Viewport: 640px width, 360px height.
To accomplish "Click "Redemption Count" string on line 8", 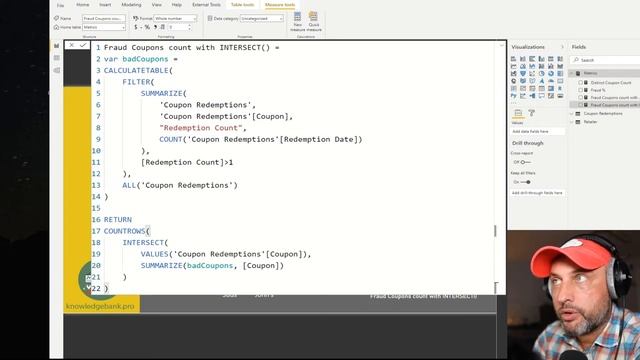I will pos(200,128).
